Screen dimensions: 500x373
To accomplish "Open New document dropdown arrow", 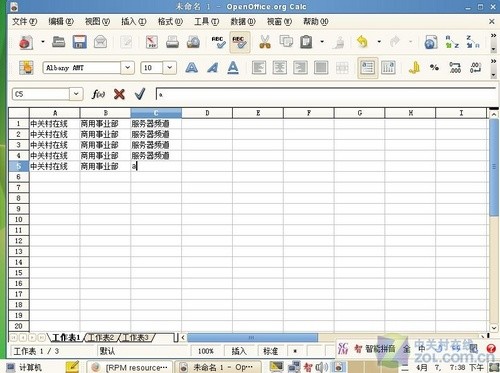I will pos(43,42).
